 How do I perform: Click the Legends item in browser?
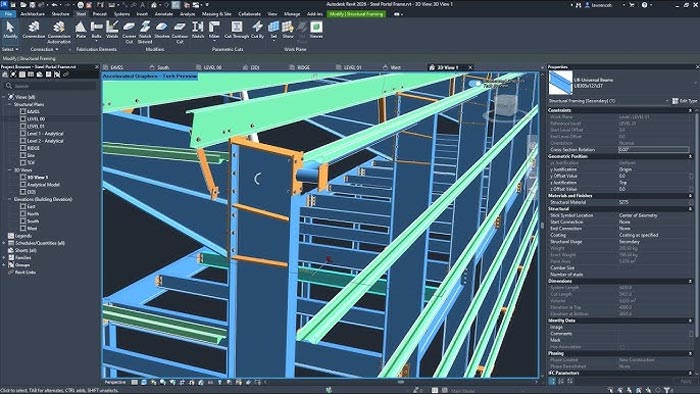coord(23,236)
